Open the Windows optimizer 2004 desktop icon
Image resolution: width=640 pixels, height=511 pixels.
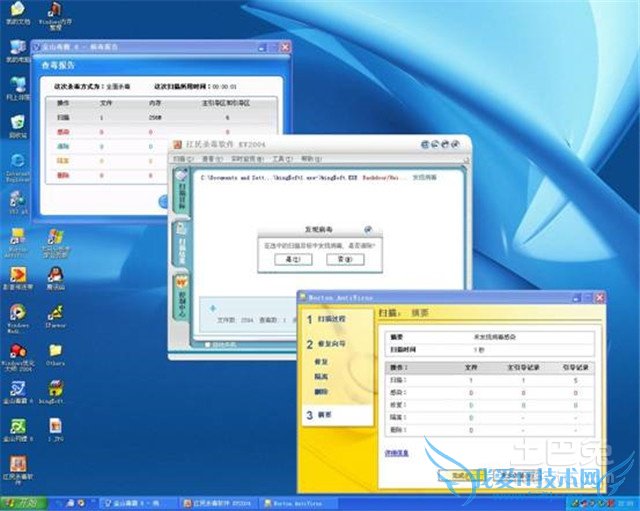17,357
